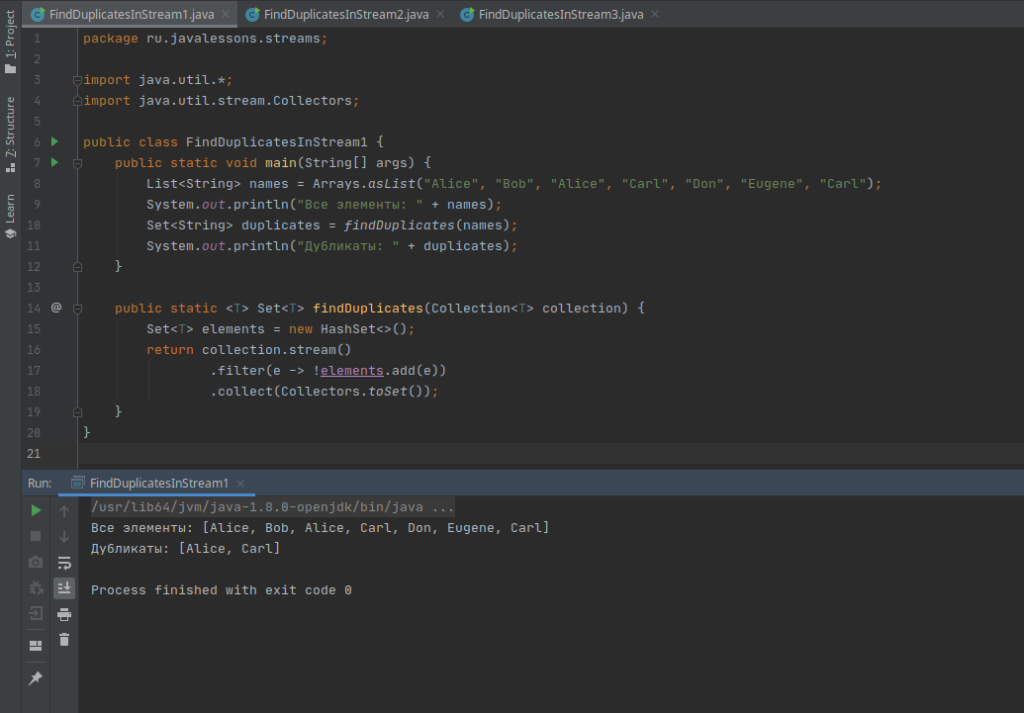Screen dimensions: 1024x713
Task: Collapse the import statements fold marker
Action: [x=77, y=80]
